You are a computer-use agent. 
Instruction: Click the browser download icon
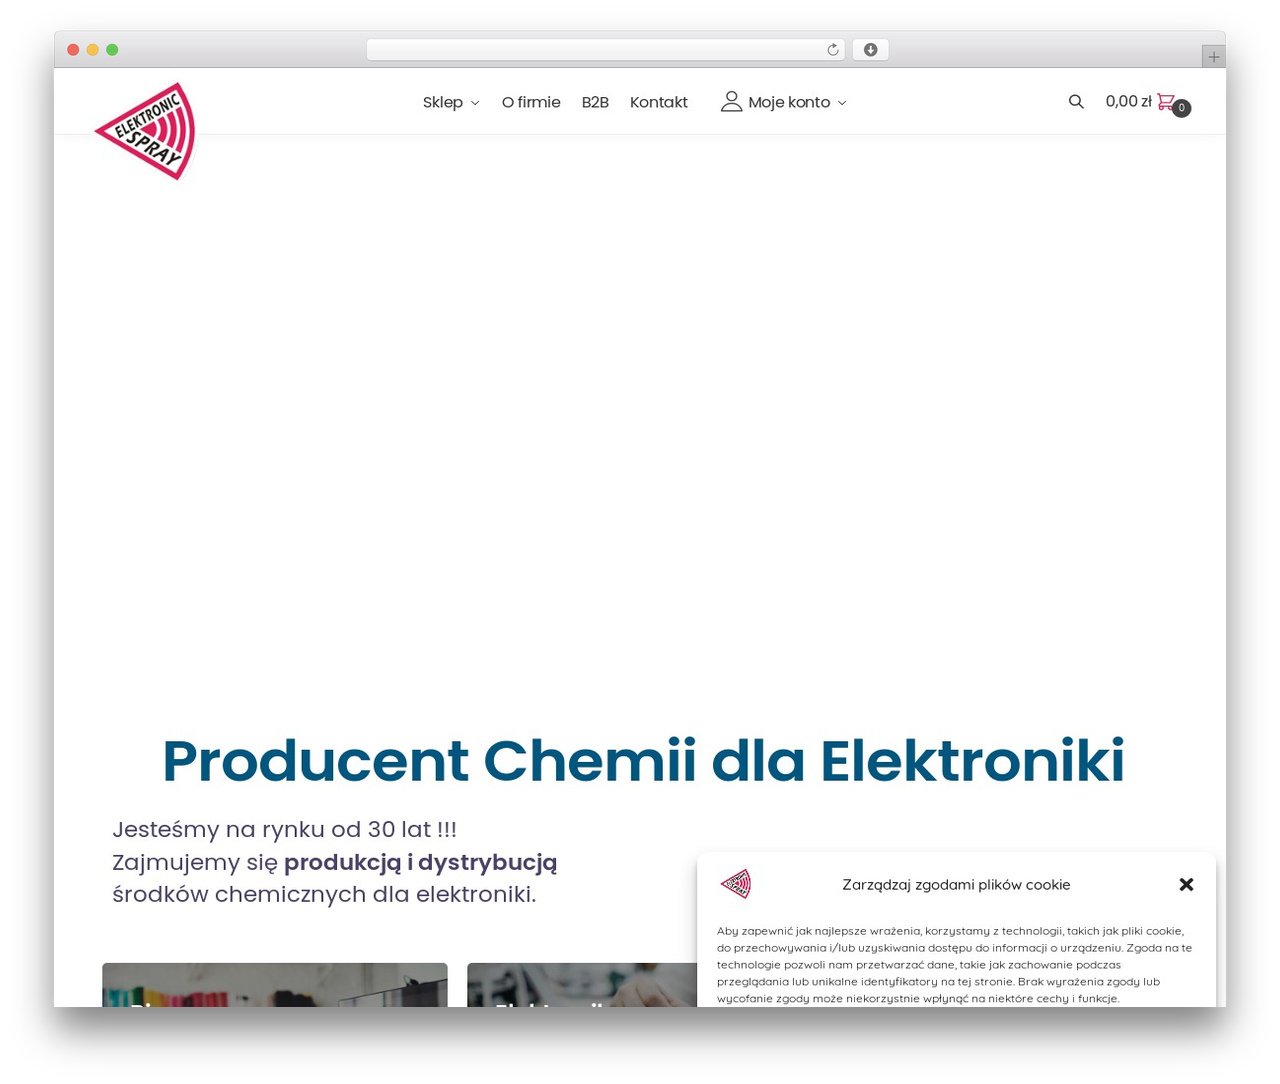tap(871, 50)
